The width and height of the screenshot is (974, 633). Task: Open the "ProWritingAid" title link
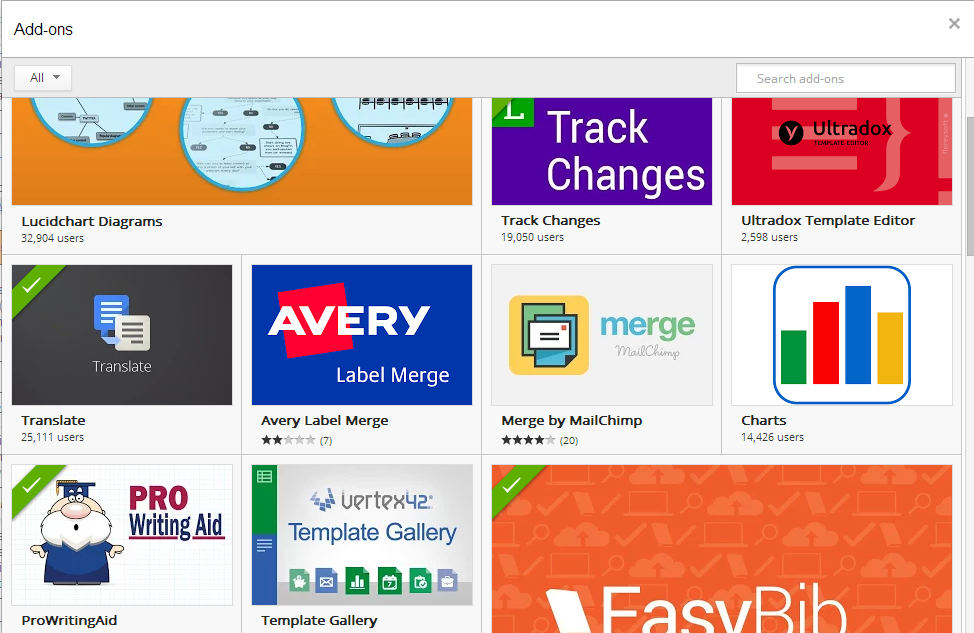pyautogui.click(x=69, y=621)
